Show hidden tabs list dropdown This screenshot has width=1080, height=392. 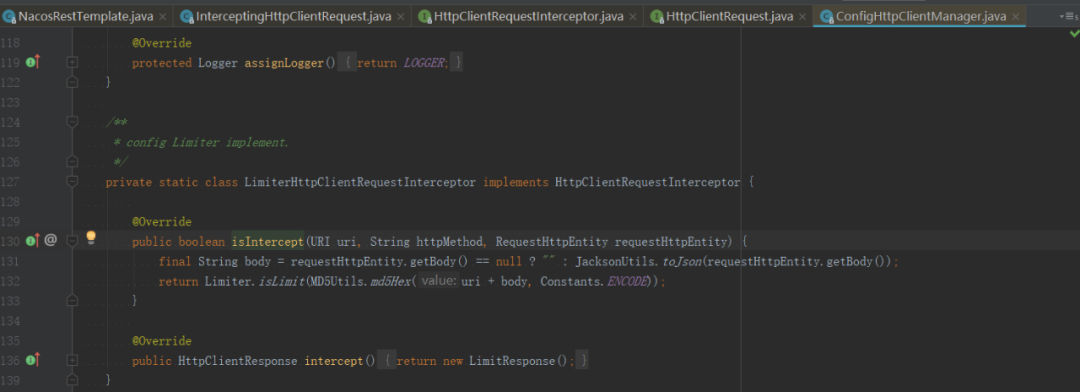point(1068,17)
